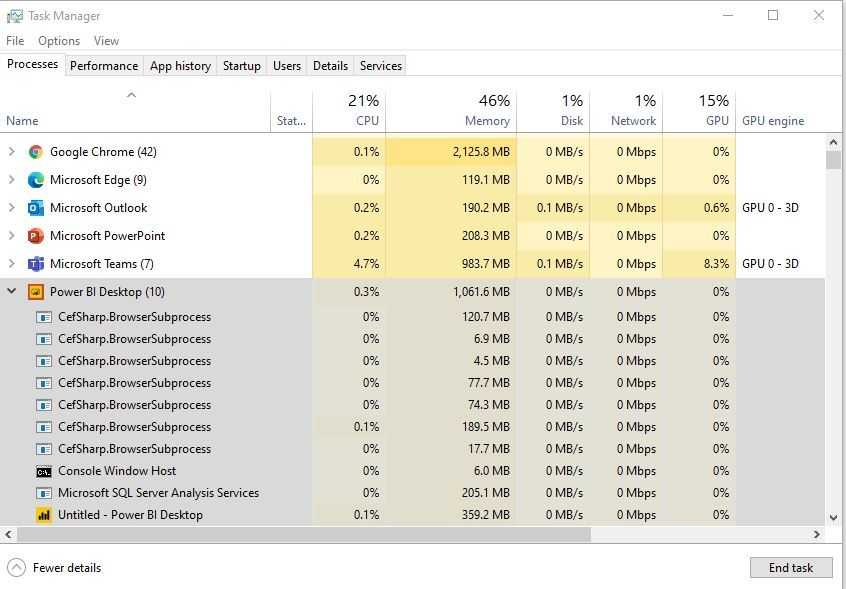Select the CefSharp row with 17.7 MB
846x589 pixels.
413,449
